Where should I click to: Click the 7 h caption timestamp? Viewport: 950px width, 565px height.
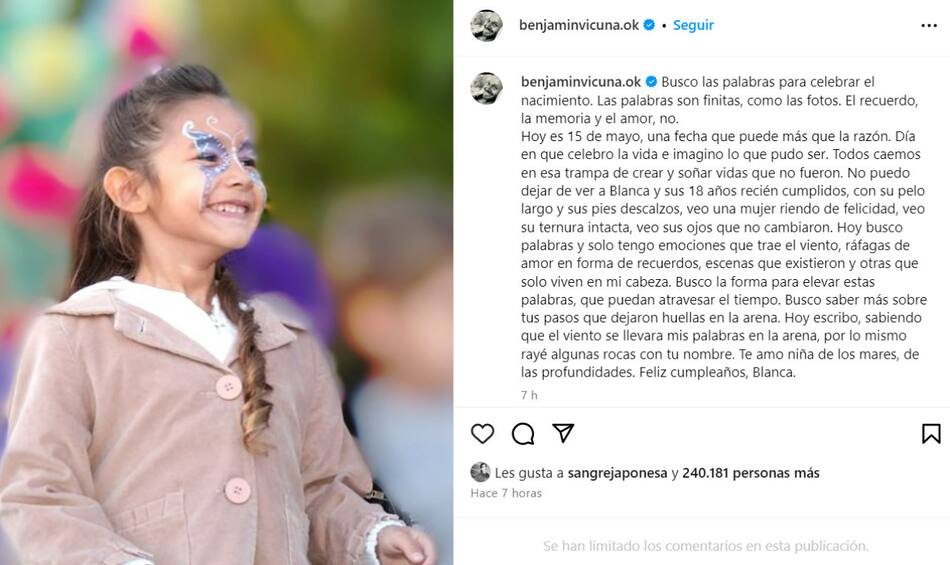(529, 395)
